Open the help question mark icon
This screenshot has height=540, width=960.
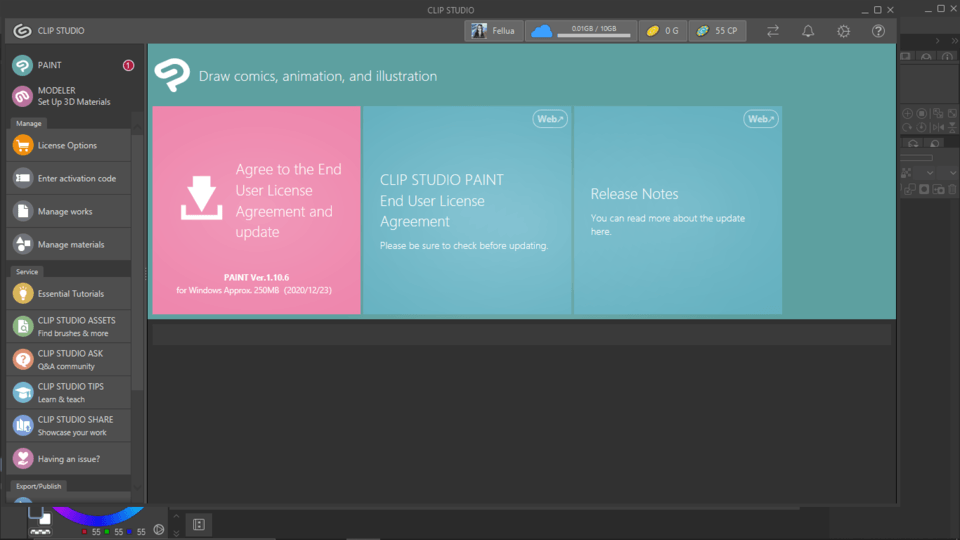[878, 31]
